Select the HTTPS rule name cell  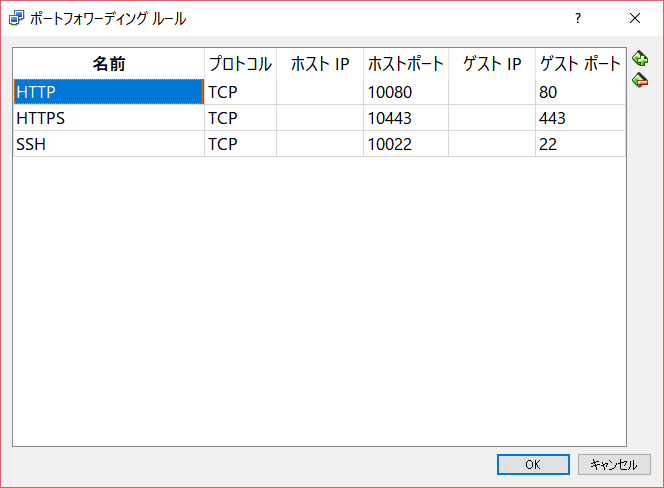(x=109, y=118)
